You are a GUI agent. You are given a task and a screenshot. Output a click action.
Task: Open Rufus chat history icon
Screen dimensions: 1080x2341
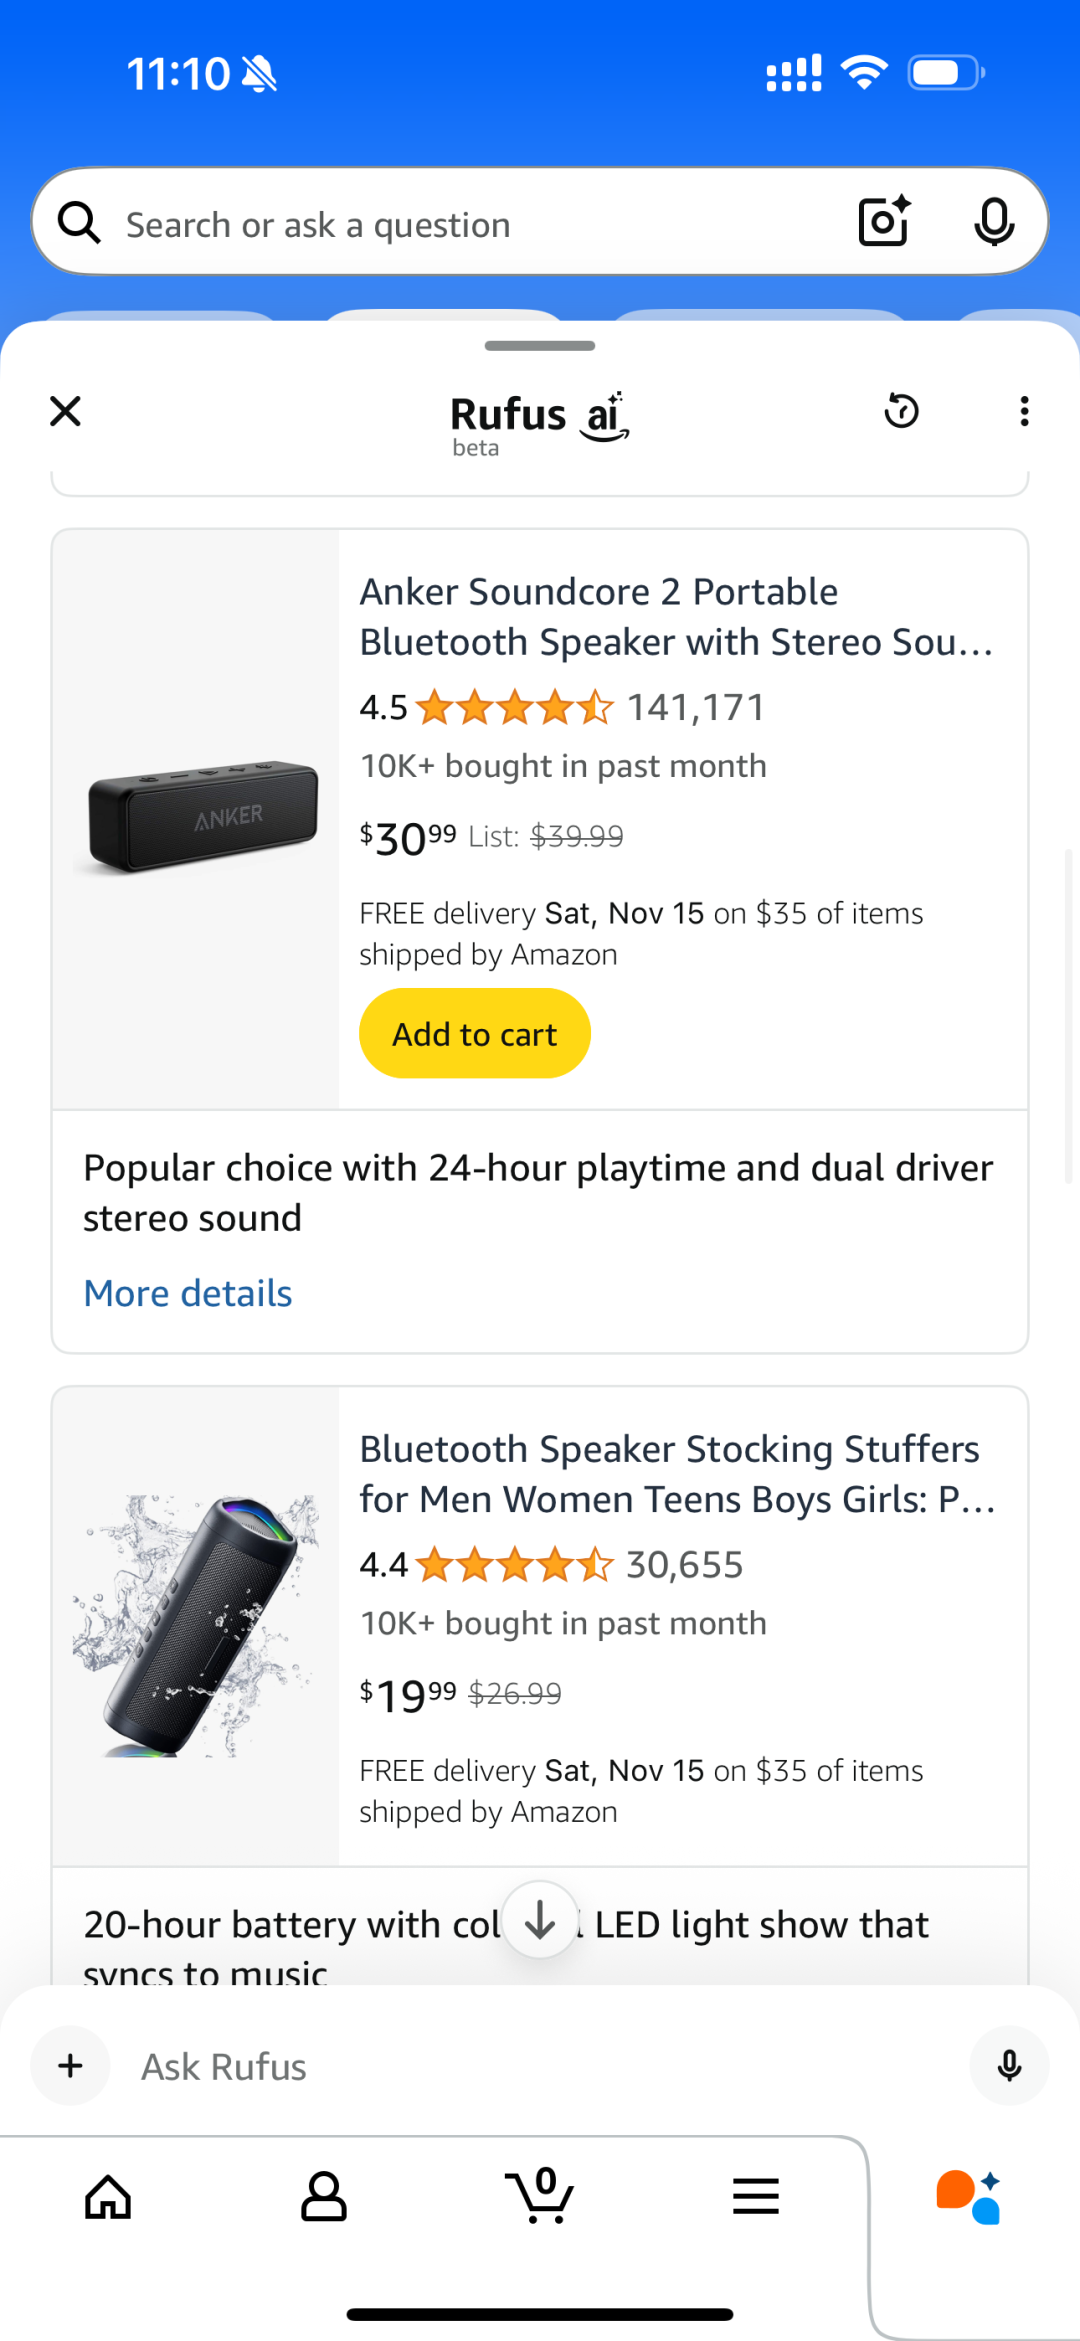(x=901, y=411)
